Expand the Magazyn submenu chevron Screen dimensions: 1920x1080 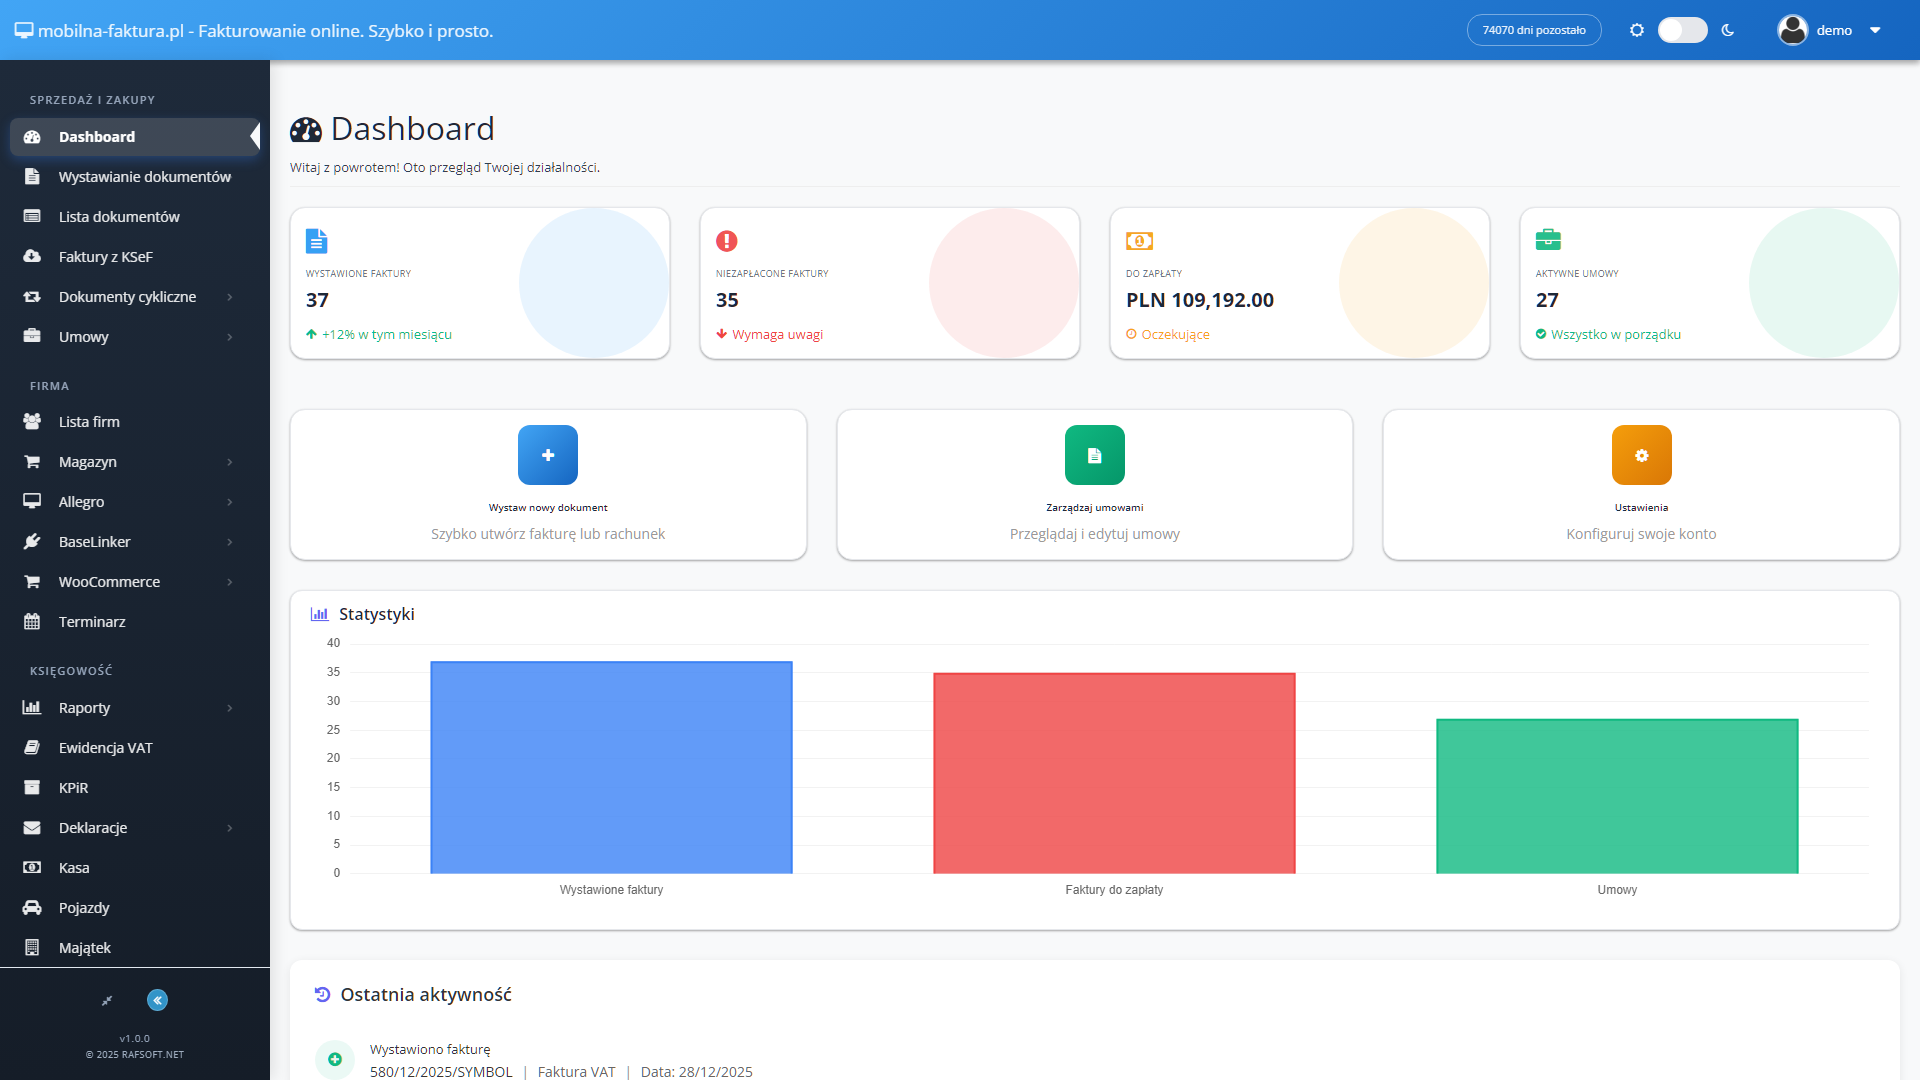point(229,462)
